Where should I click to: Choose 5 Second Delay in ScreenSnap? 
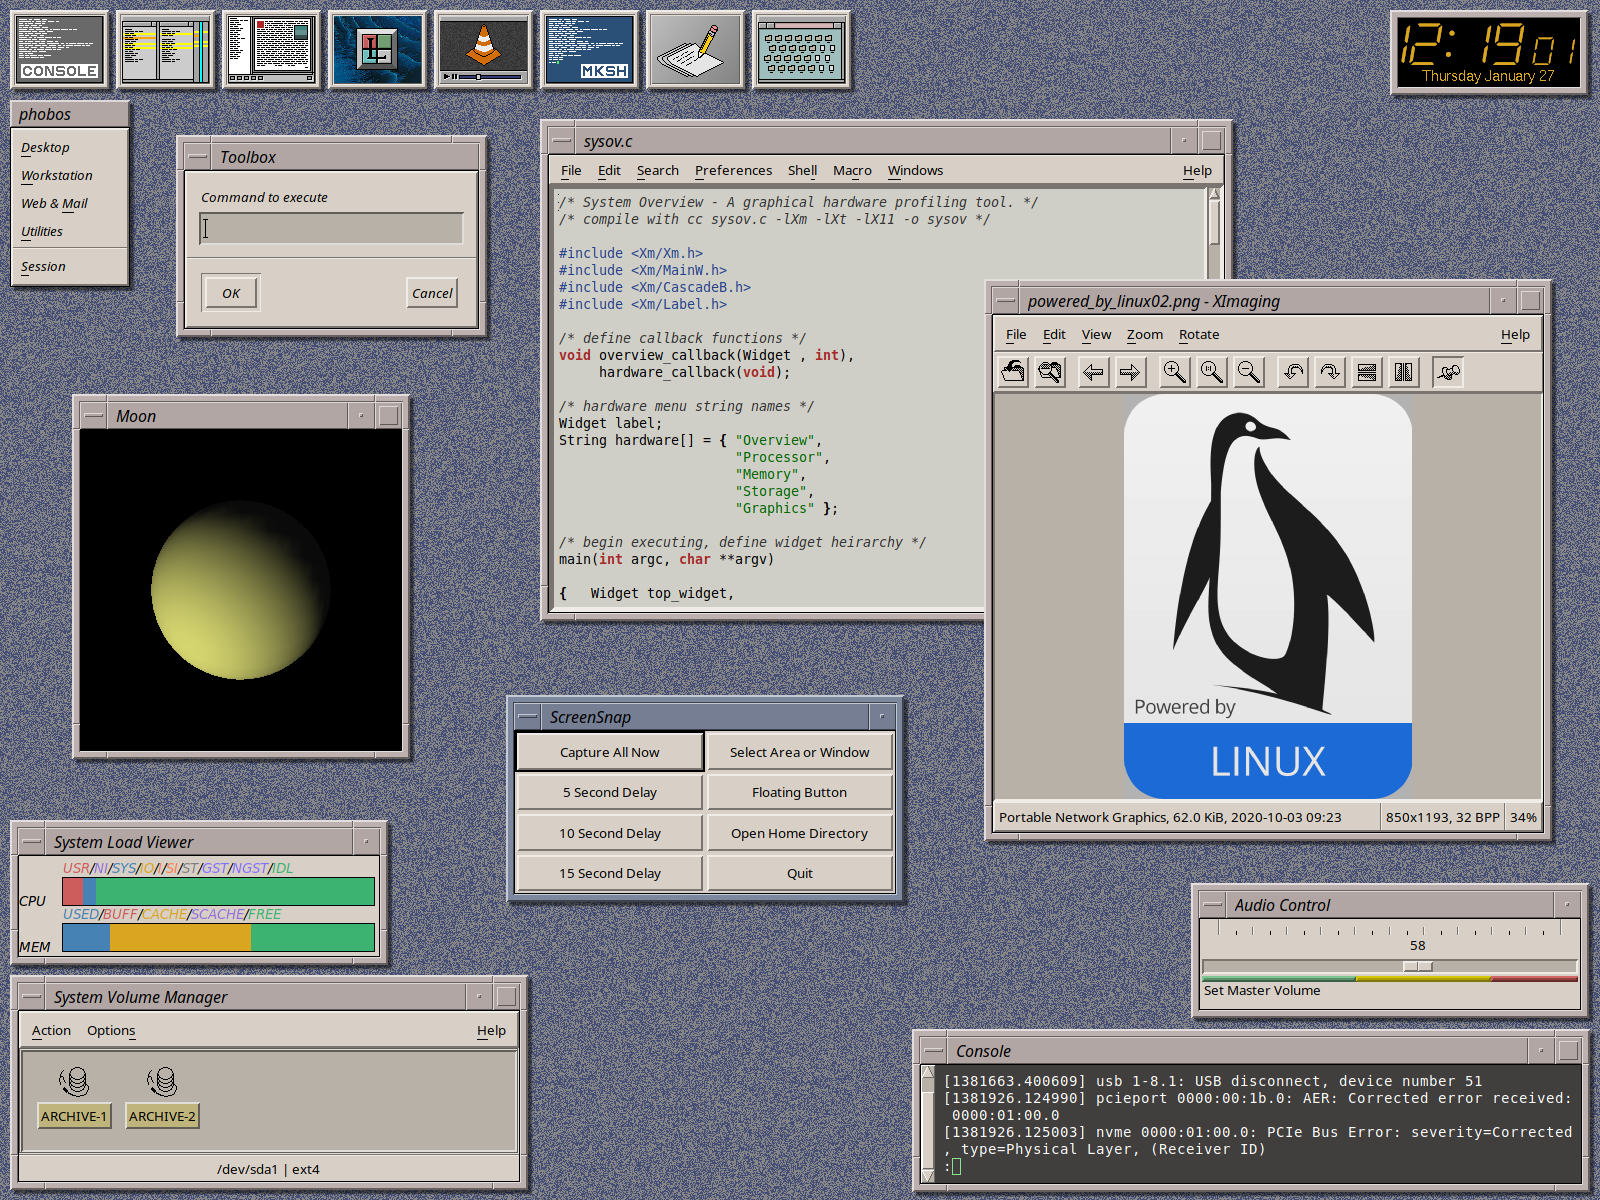click(610, 792)
